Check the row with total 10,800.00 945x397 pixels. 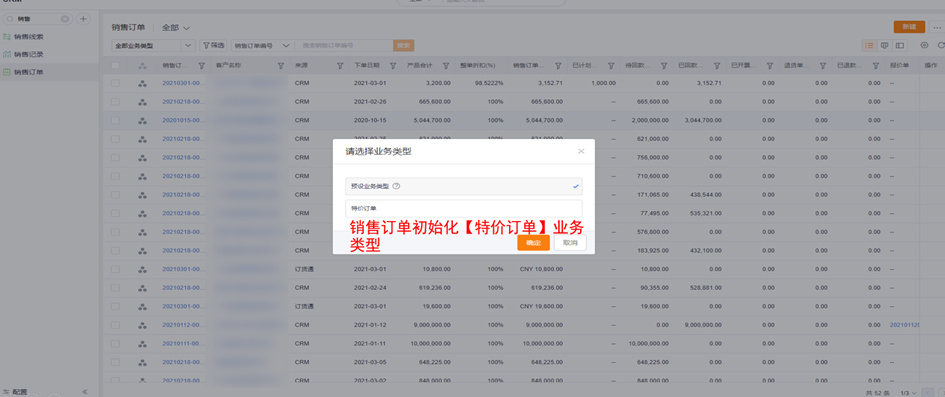(x=115, y=269)
